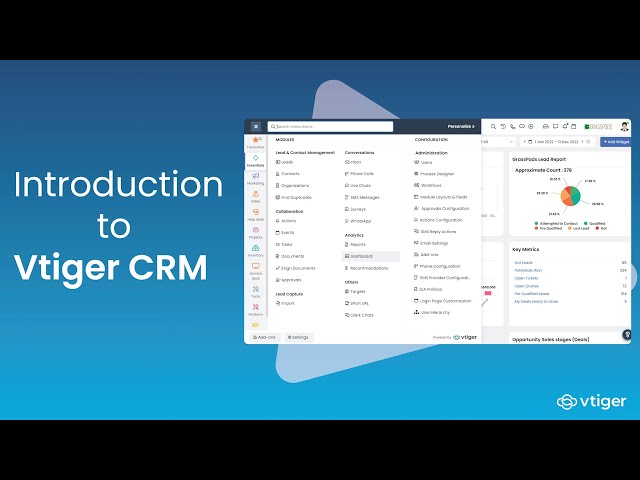
Task: Open the Service Desk sidebar category
Action: (x=256, y=271)
